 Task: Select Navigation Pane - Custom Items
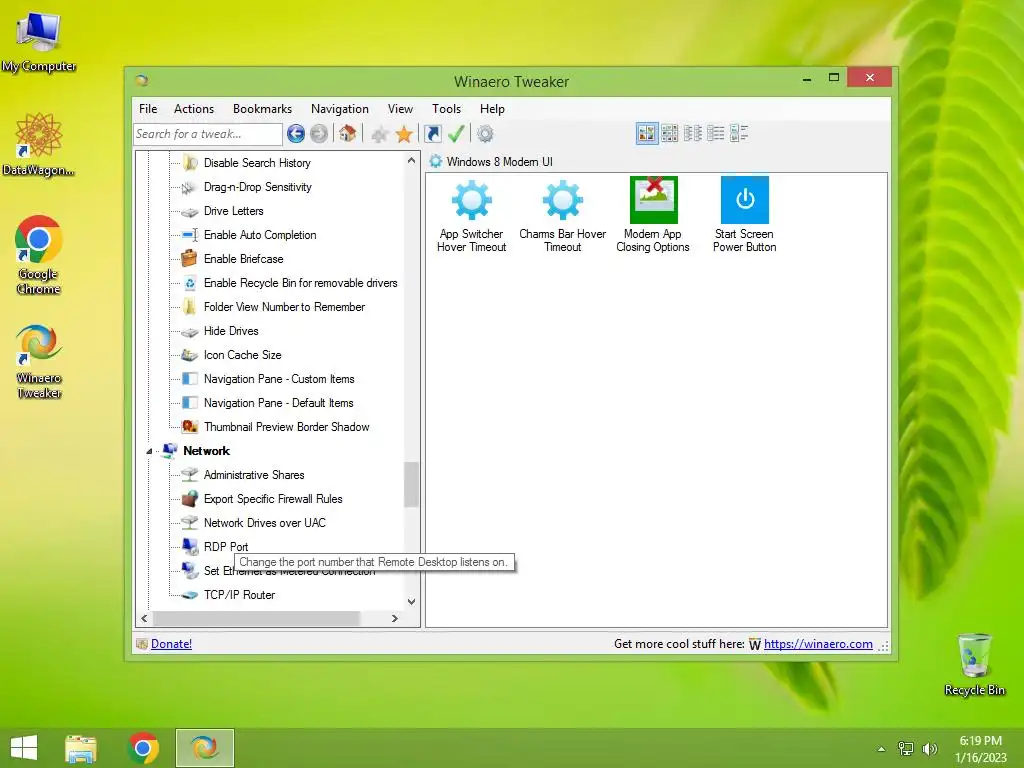(279, 379)
